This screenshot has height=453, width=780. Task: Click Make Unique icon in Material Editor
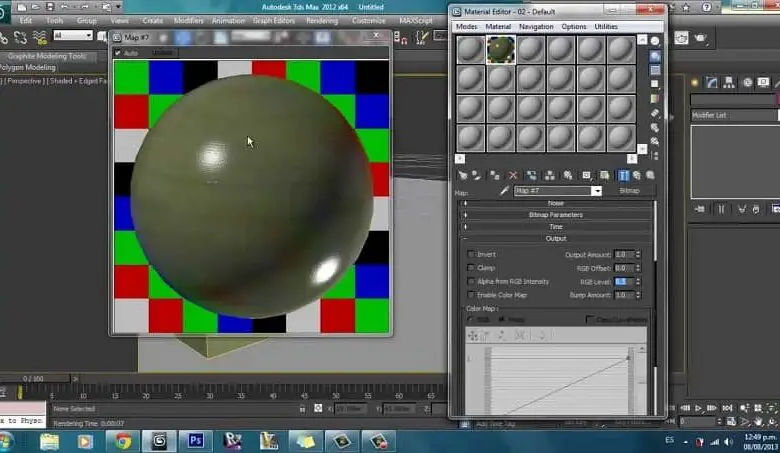point(550,175)
